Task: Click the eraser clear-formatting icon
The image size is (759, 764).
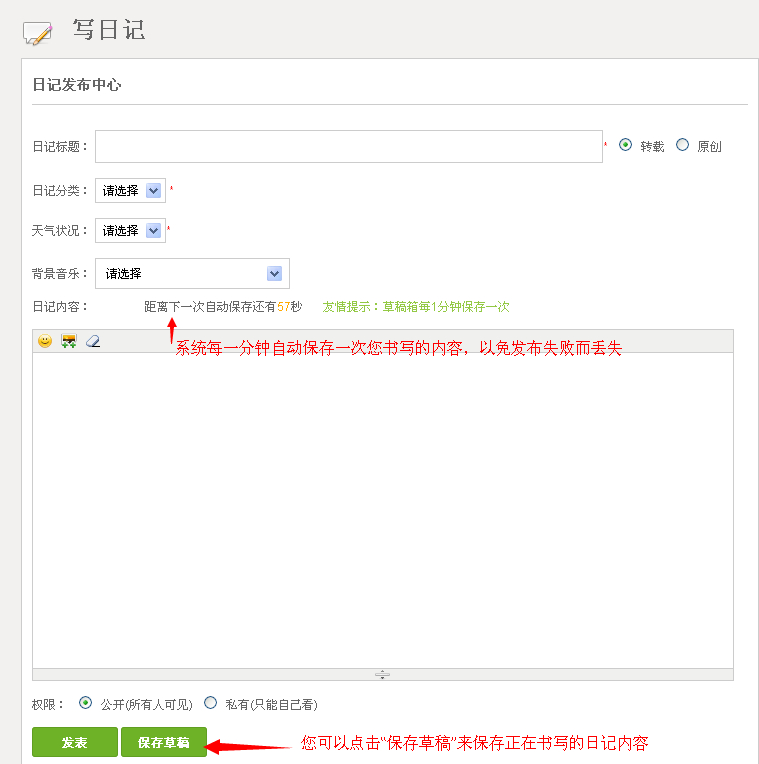Action: coord(93,342)
